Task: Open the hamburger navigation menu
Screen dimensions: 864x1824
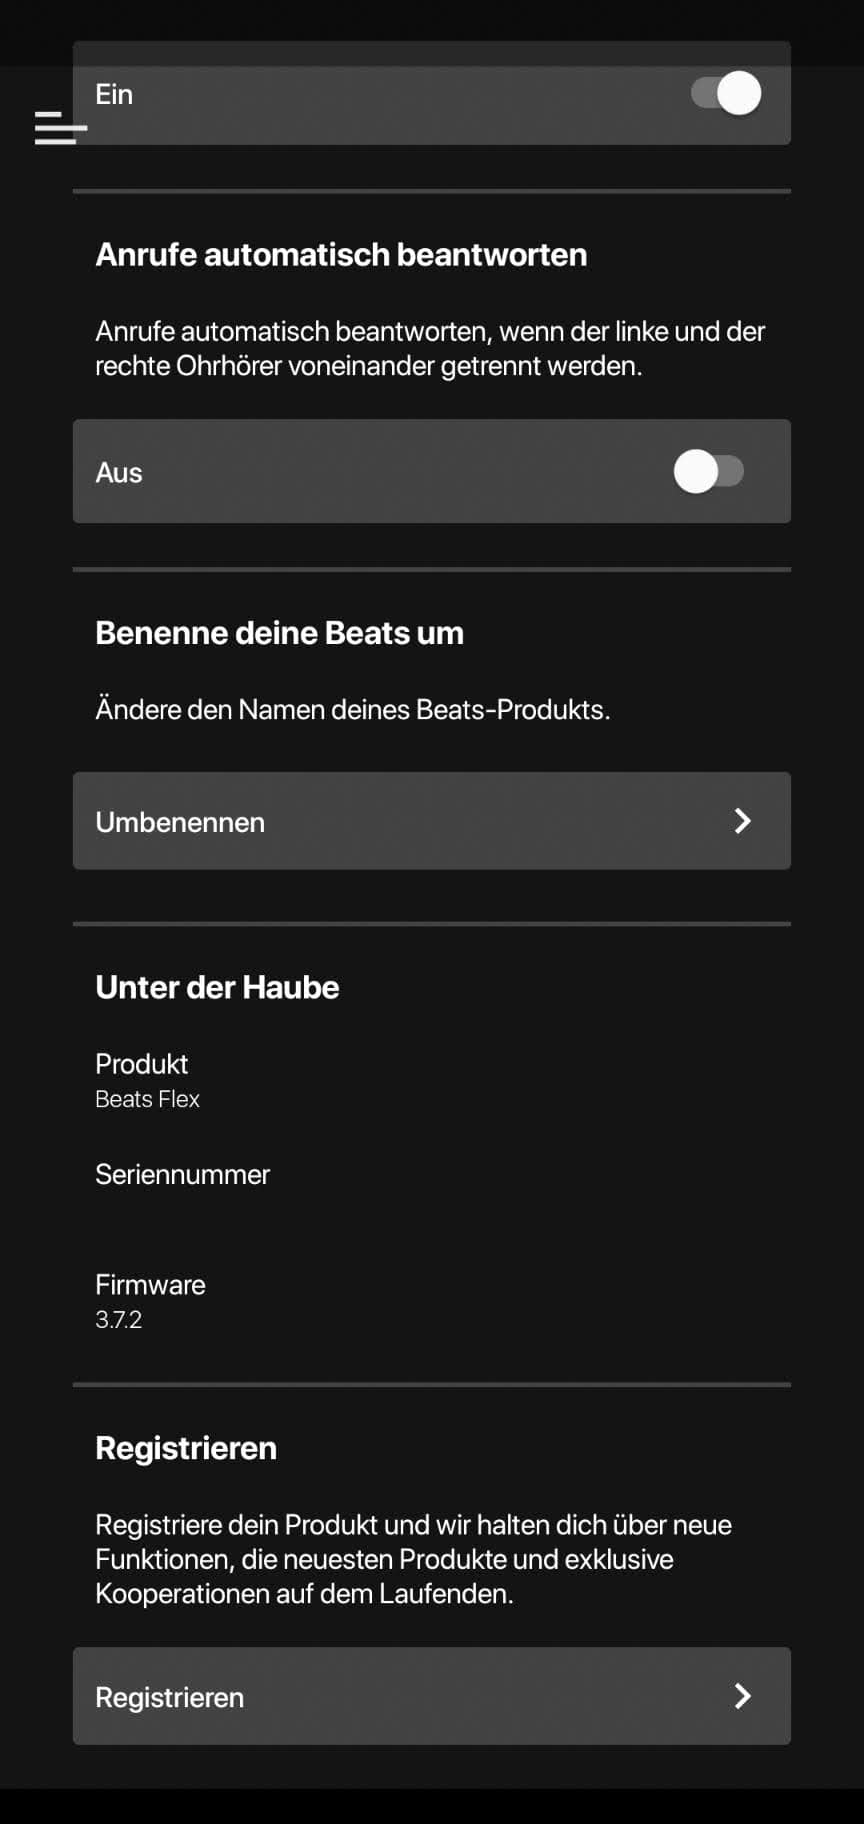Action: (60, 128)
